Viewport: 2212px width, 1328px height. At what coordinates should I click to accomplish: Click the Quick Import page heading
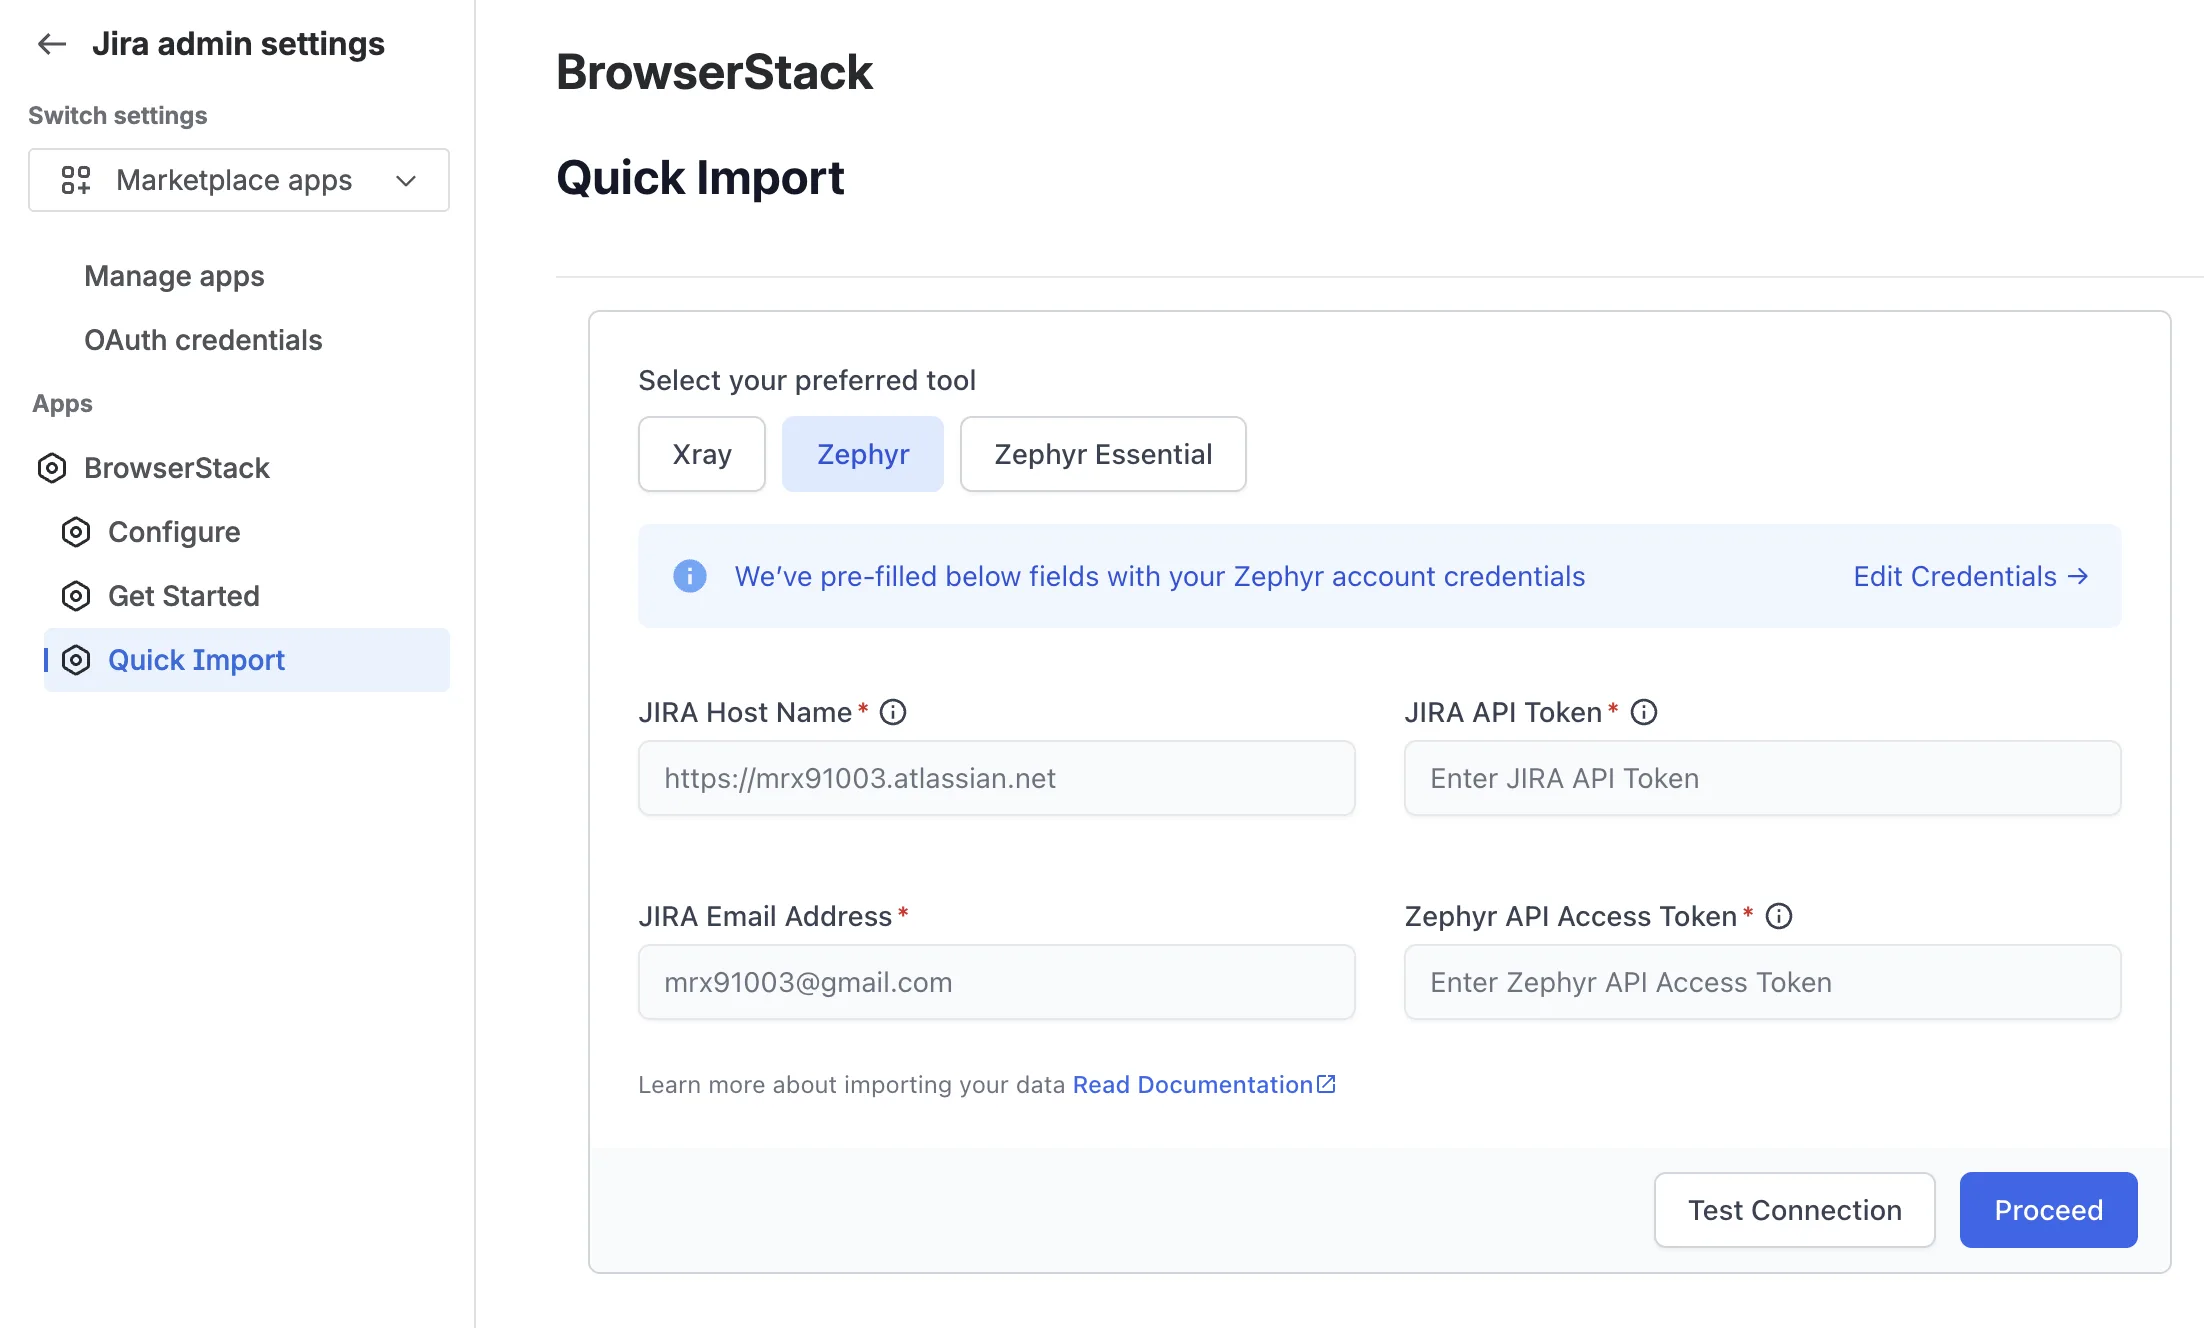click(700, 178)
